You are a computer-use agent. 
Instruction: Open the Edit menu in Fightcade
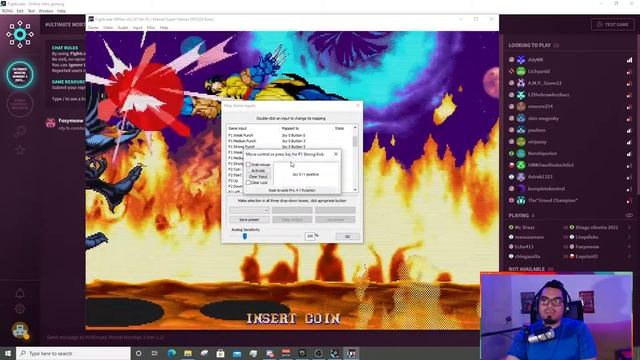click(x=20, y=11)
